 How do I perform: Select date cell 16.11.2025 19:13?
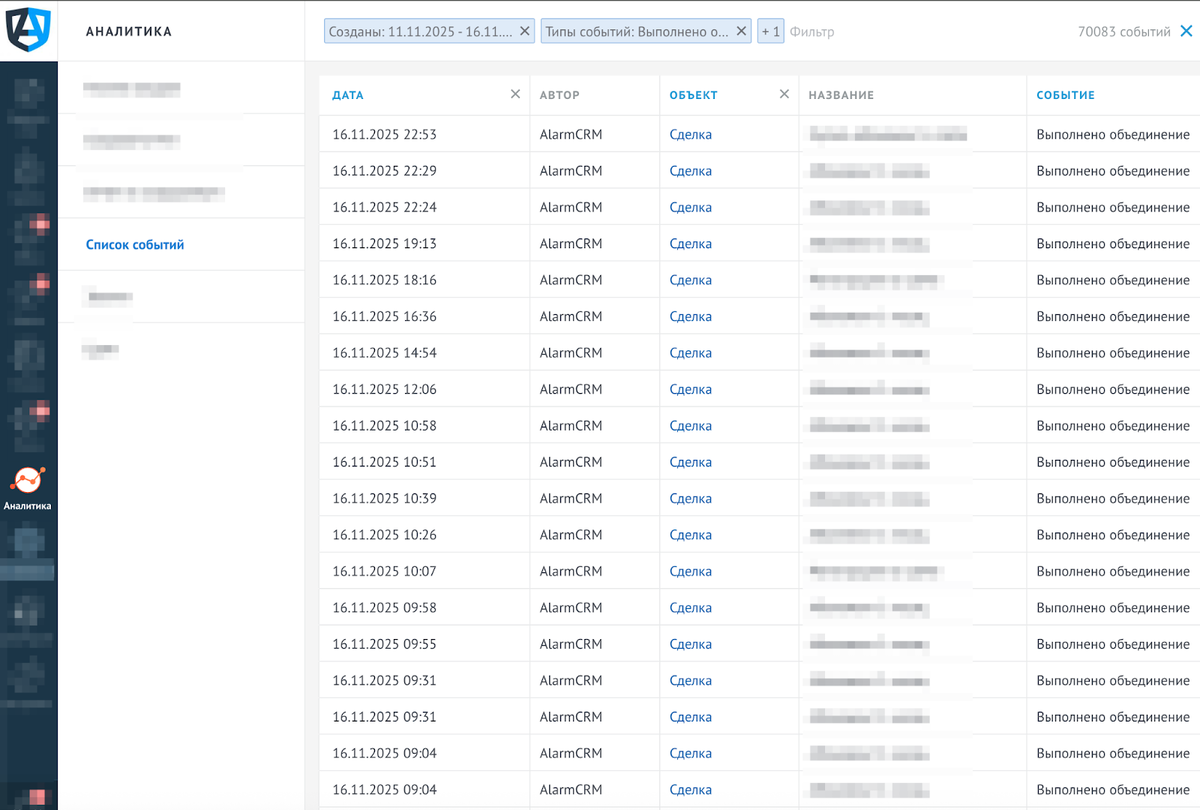385,244
